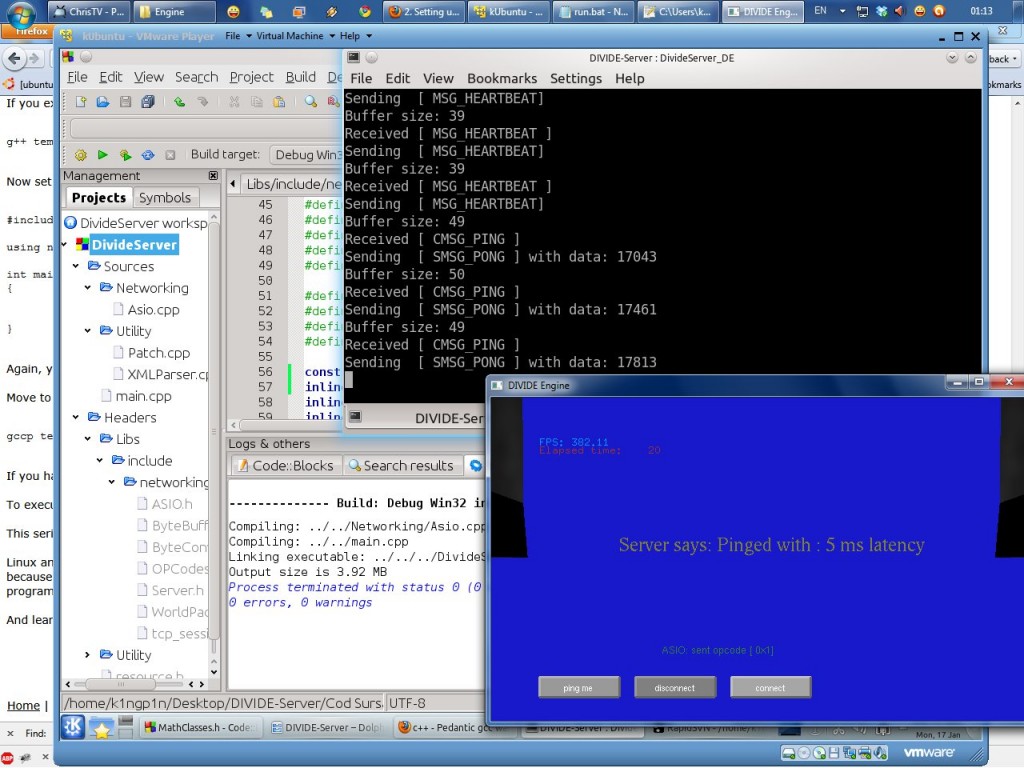Click the Abort build X icon
Image resolution: width=1024 pixels, height=768 pixels.
point(170,155)
